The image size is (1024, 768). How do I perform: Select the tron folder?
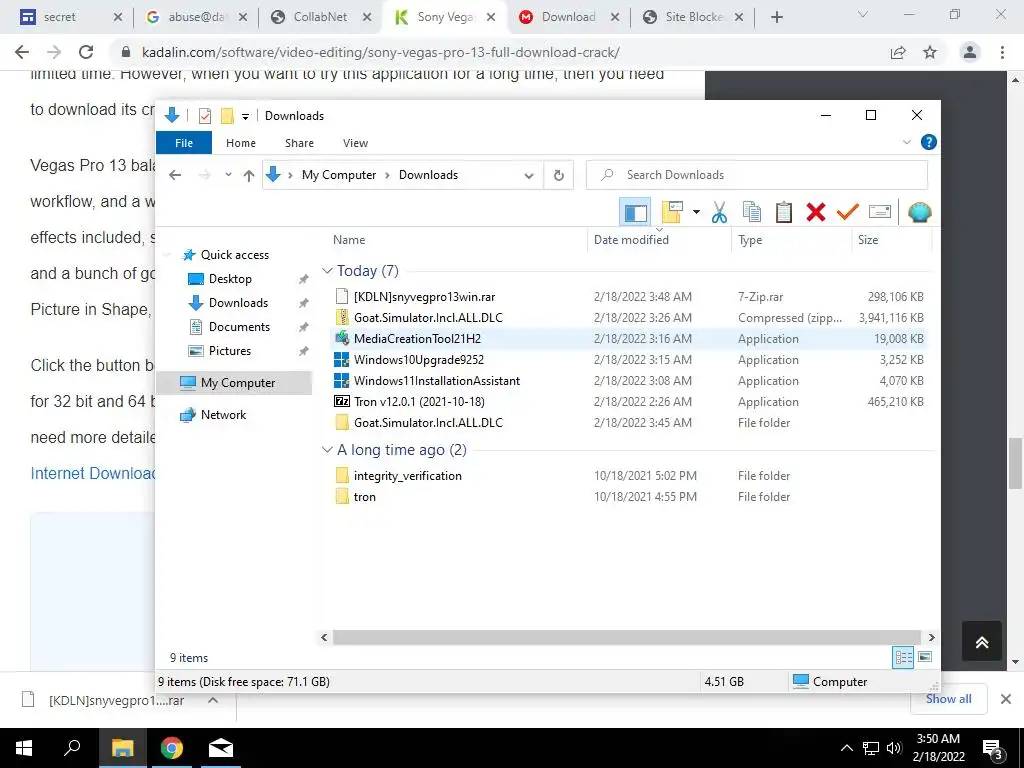tap(364, 496)
